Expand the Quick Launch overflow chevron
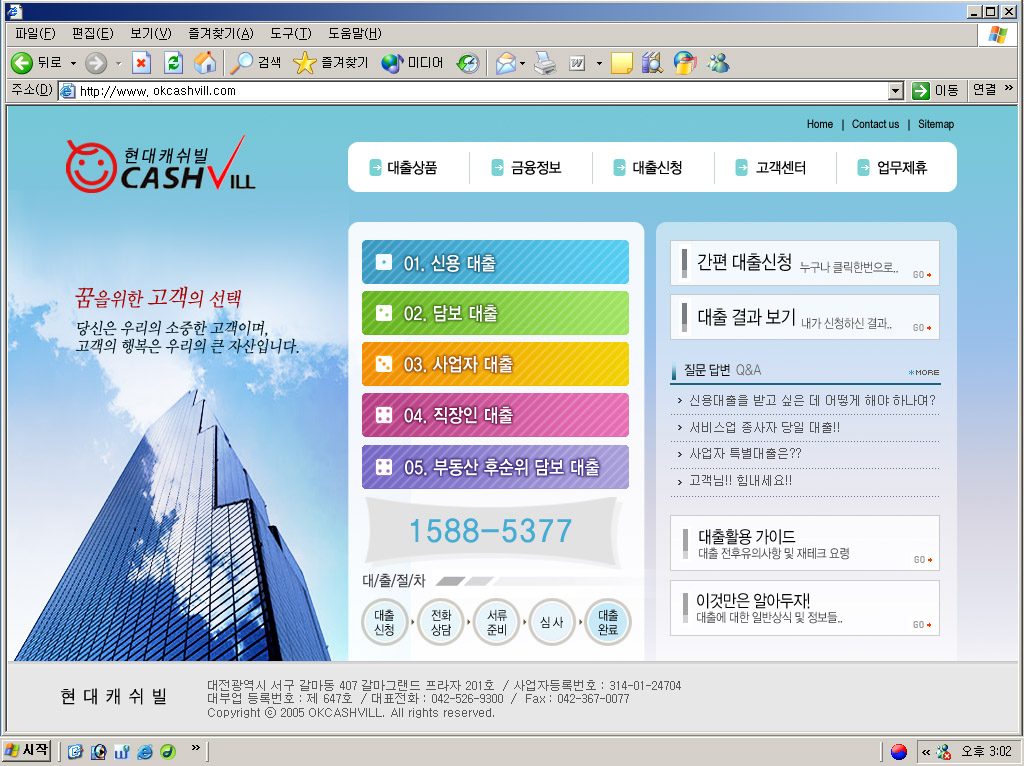This screenshot has height=766, width=1024. (x=196, y=748)
